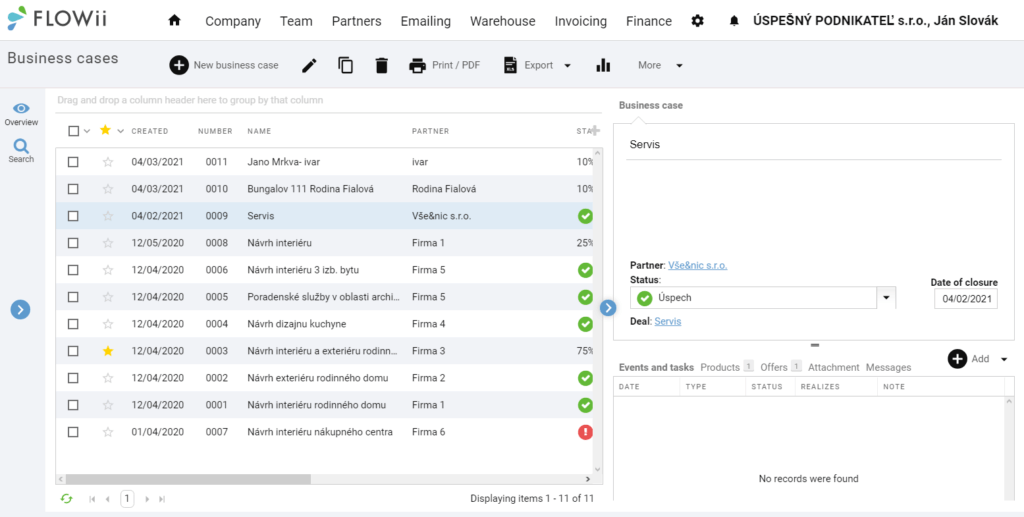
Task: Star the Bungalov 111 Rodina Fialová row
Action: point(108,189)
